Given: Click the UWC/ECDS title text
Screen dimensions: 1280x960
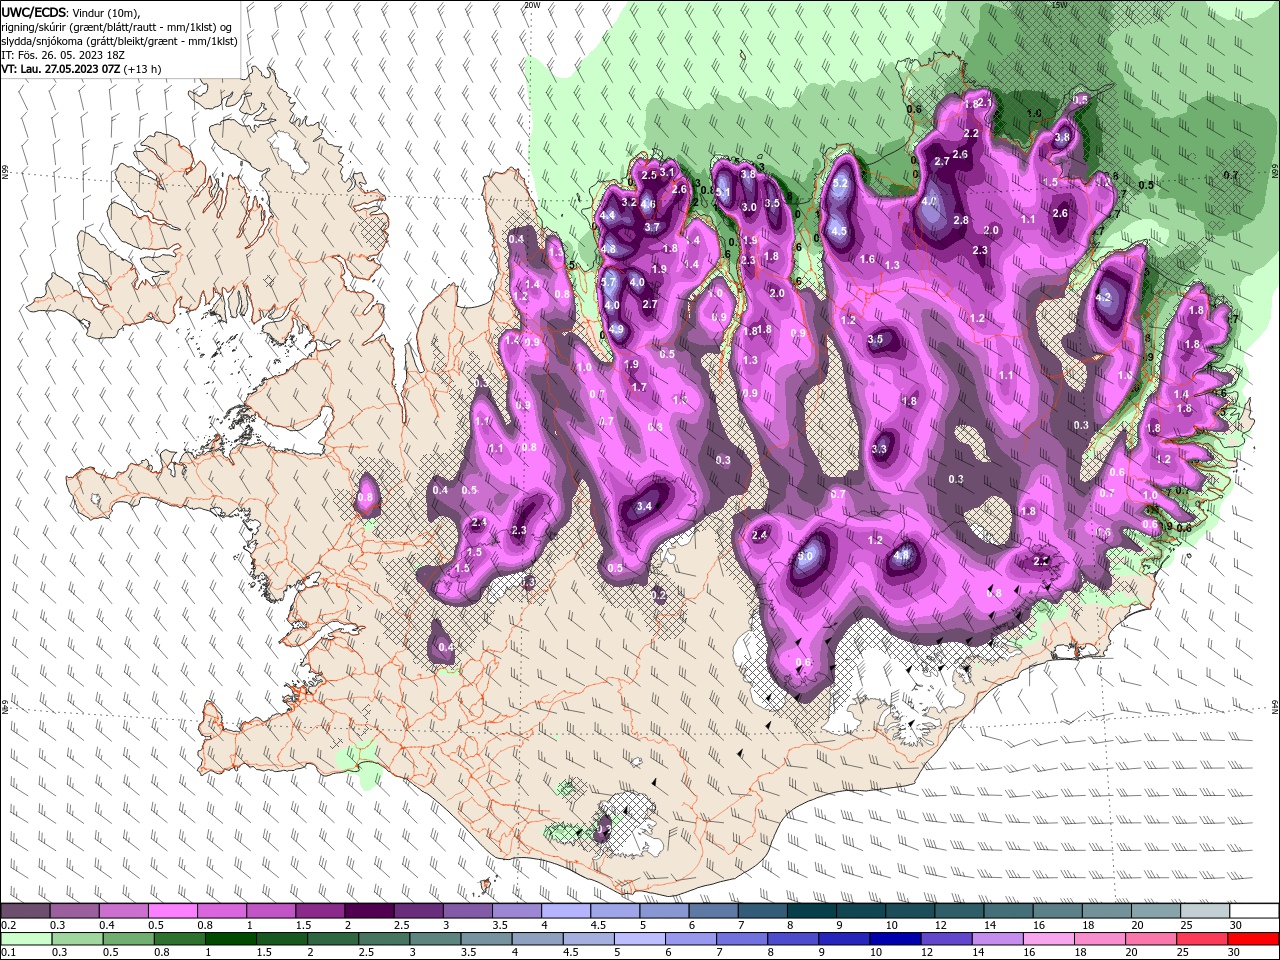Looking at the screenshot, I should (x=35, y=11).
